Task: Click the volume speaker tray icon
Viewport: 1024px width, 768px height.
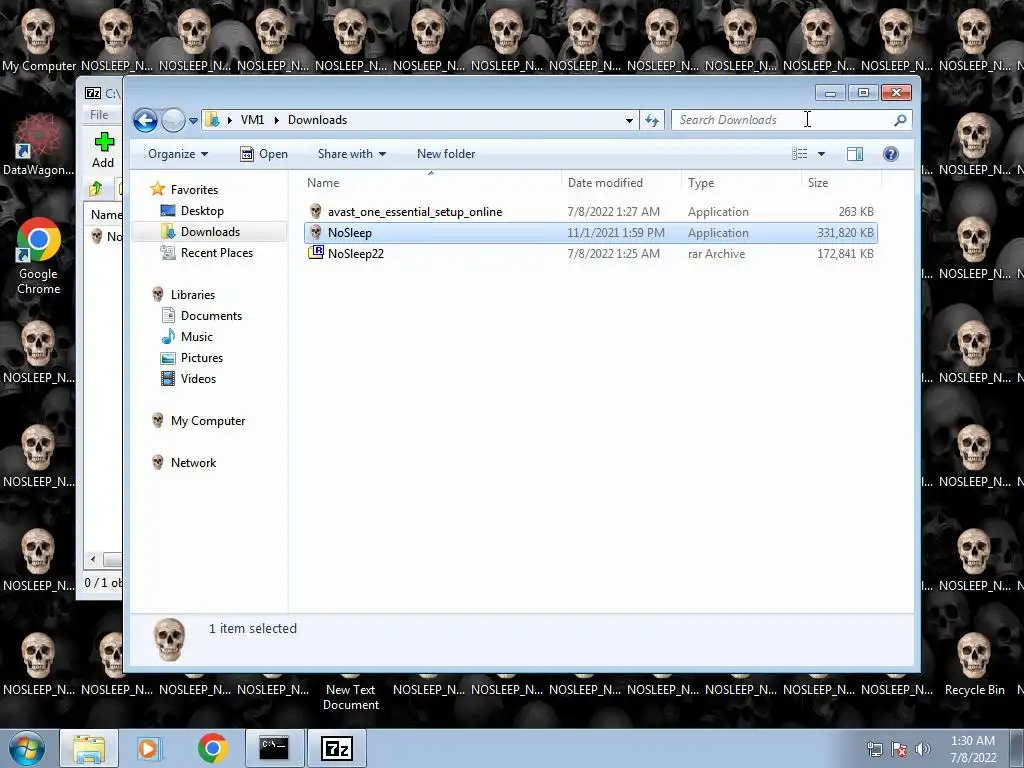Action: 922,749
